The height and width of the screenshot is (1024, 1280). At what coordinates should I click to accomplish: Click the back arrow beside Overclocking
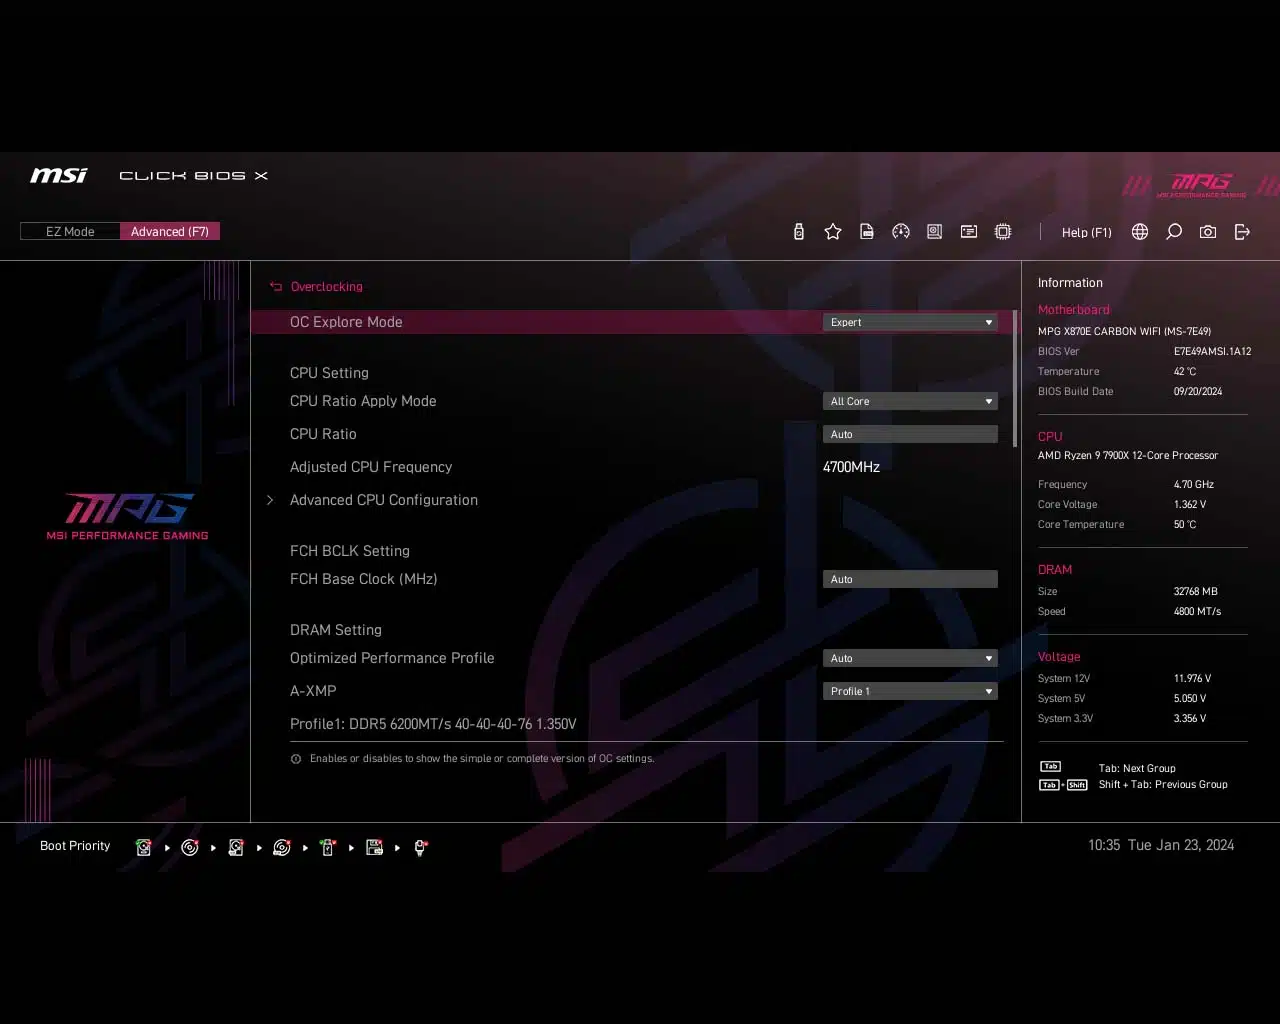(x=276, y=287)
